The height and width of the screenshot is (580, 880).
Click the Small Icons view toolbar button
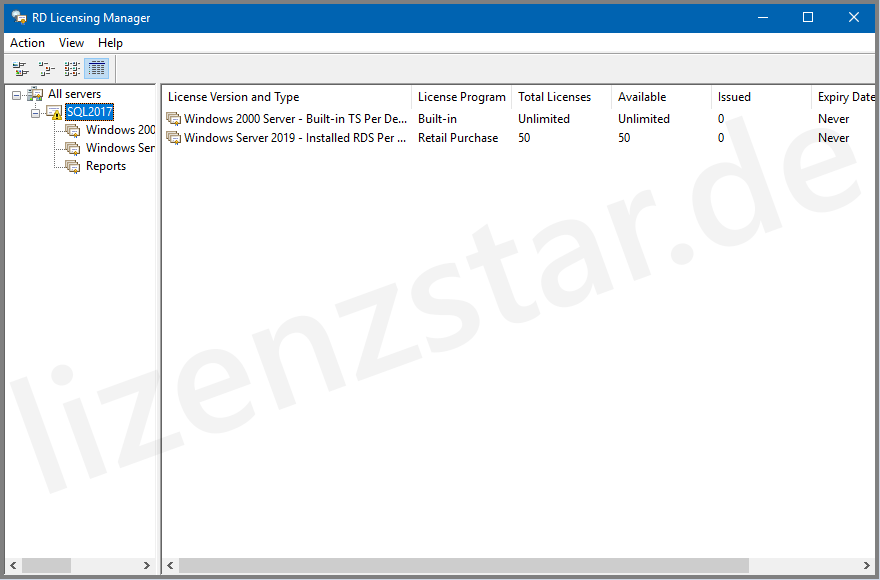pyautogui.click(x=46, y=69)
